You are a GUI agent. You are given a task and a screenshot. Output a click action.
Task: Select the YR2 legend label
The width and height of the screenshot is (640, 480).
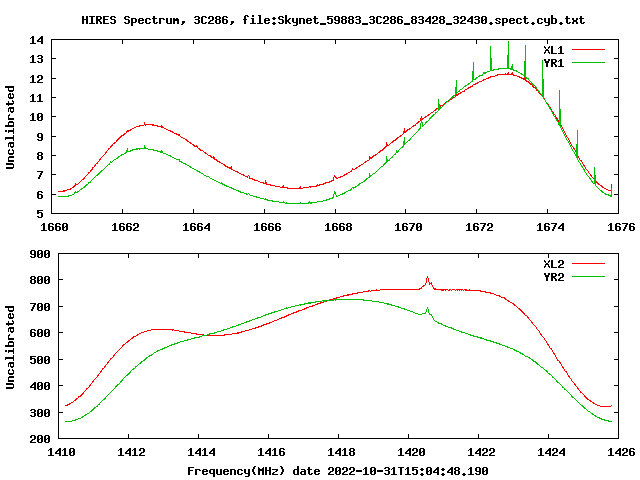[553, 277]
